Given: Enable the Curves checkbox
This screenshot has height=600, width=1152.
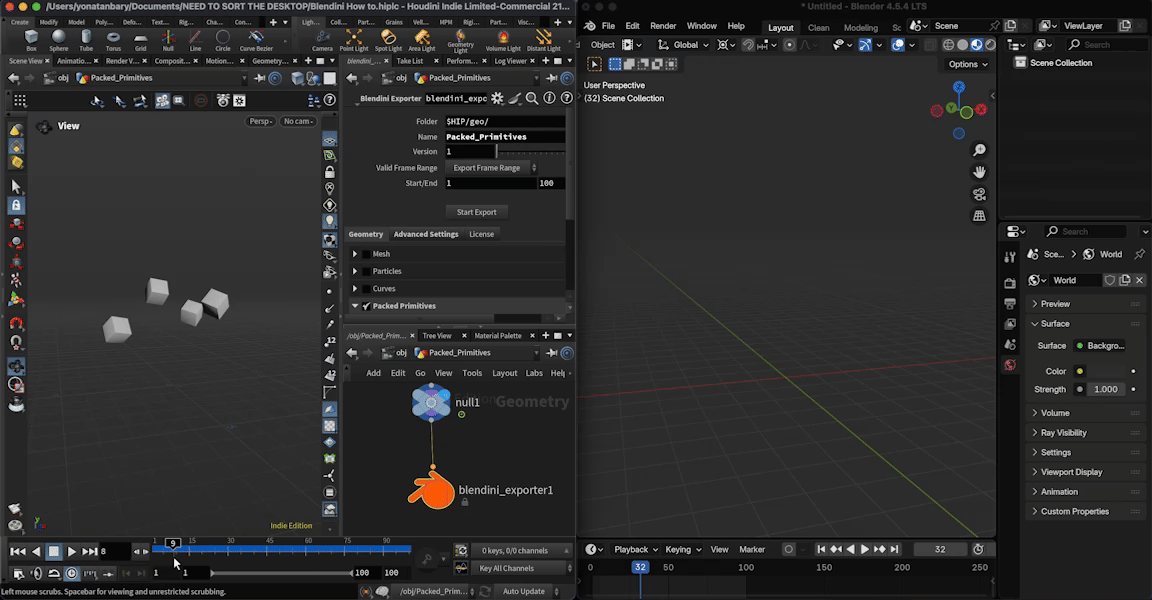Looking at the screenshot, I should point(367,289).
